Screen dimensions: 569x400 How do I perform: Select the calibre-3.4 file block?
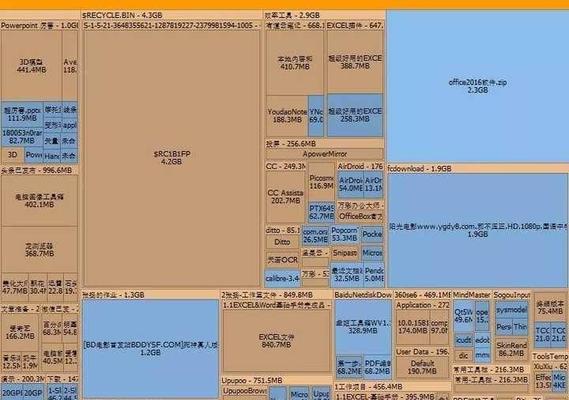tap(282, 278)
